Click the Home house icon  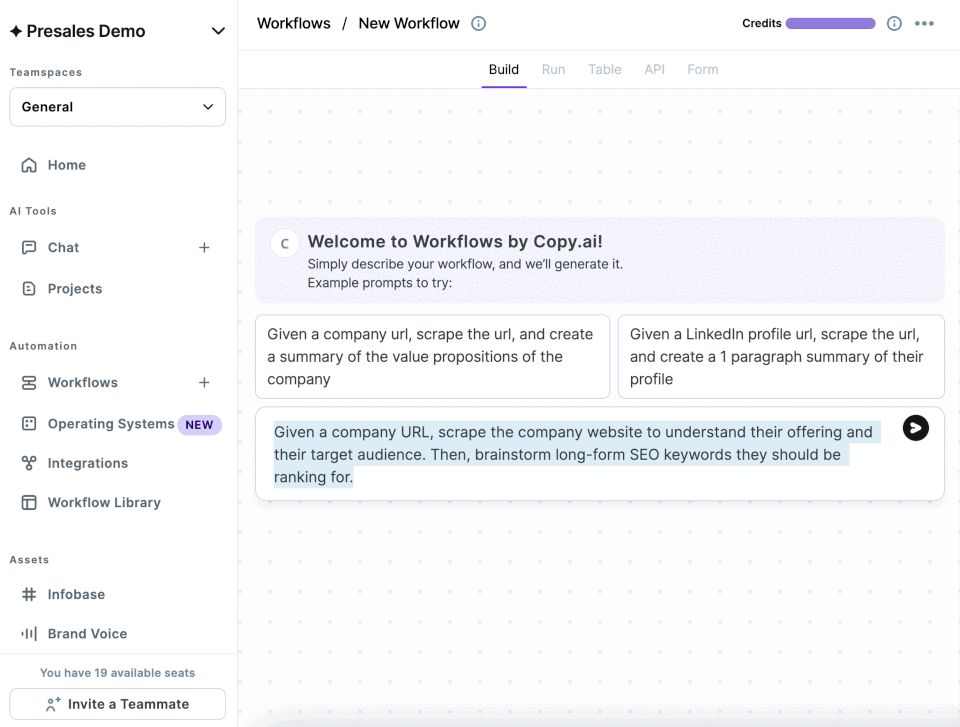point(29,165)
